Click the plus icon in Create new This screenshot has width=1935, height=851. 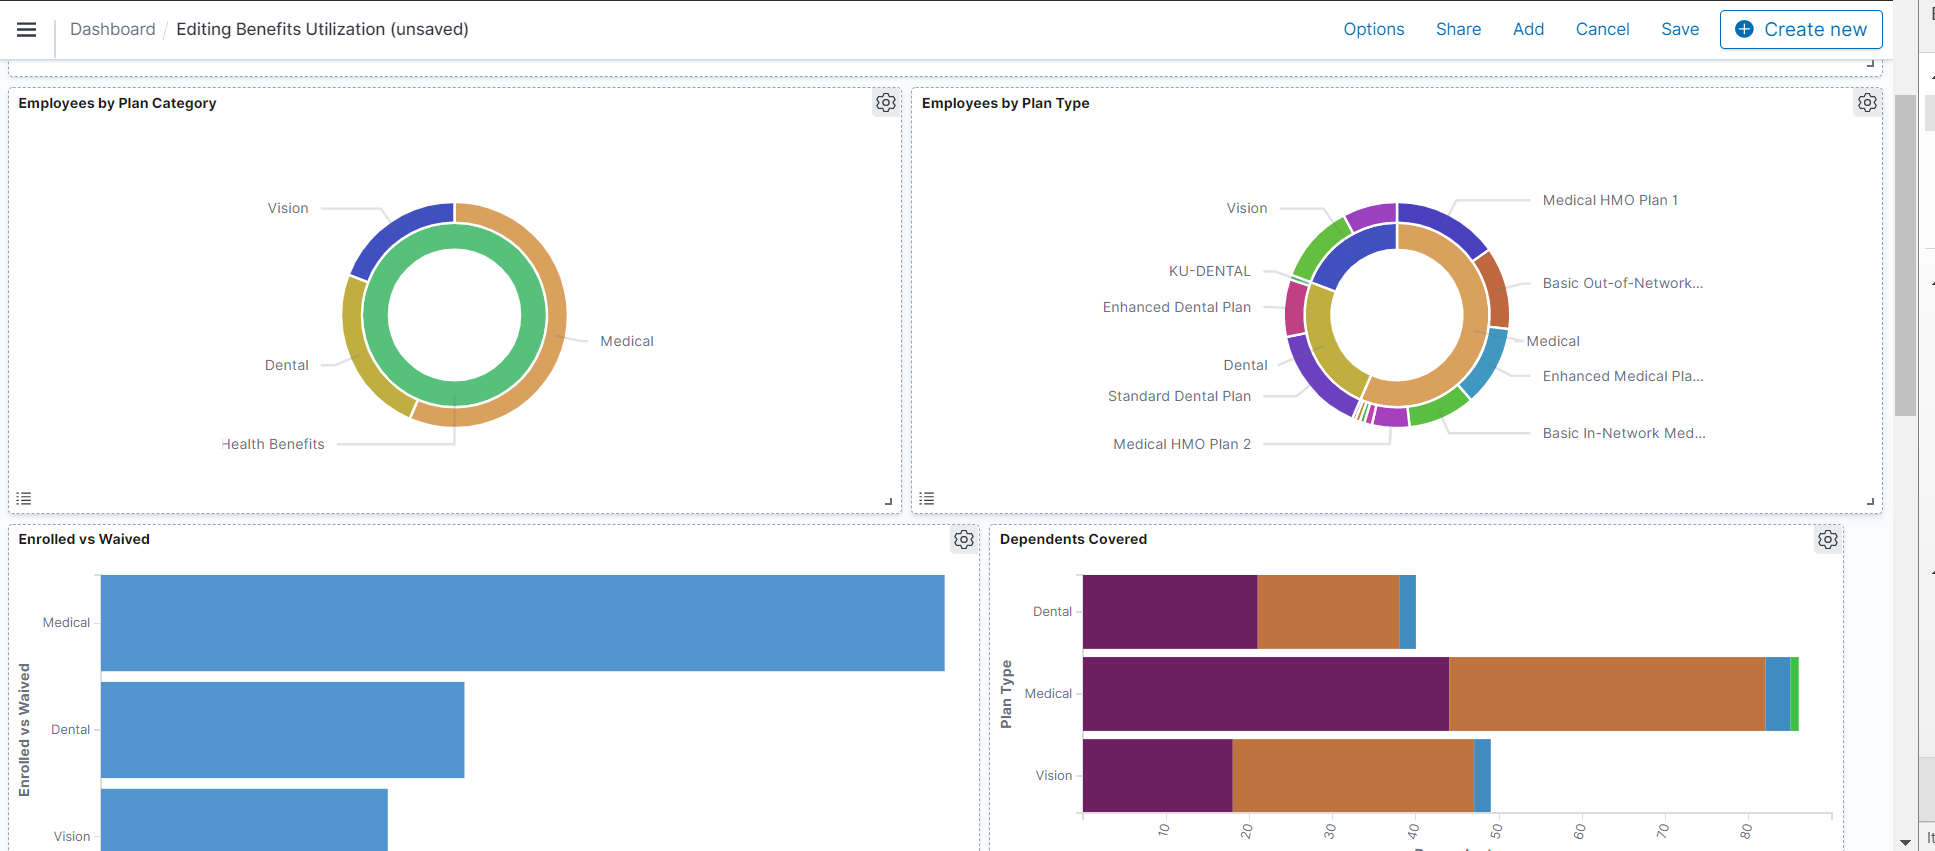[1744, 29]
